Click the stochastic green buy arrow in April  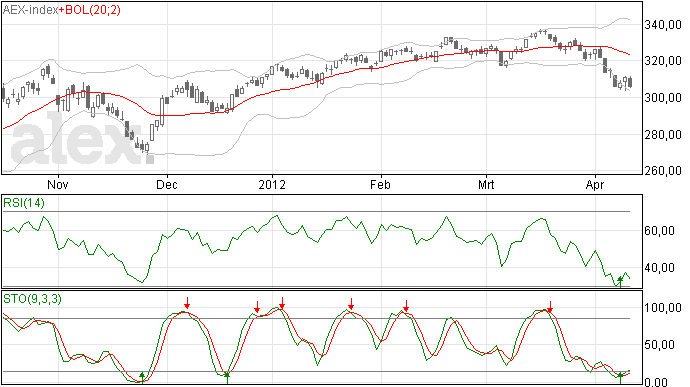click(x=620, y=378)
